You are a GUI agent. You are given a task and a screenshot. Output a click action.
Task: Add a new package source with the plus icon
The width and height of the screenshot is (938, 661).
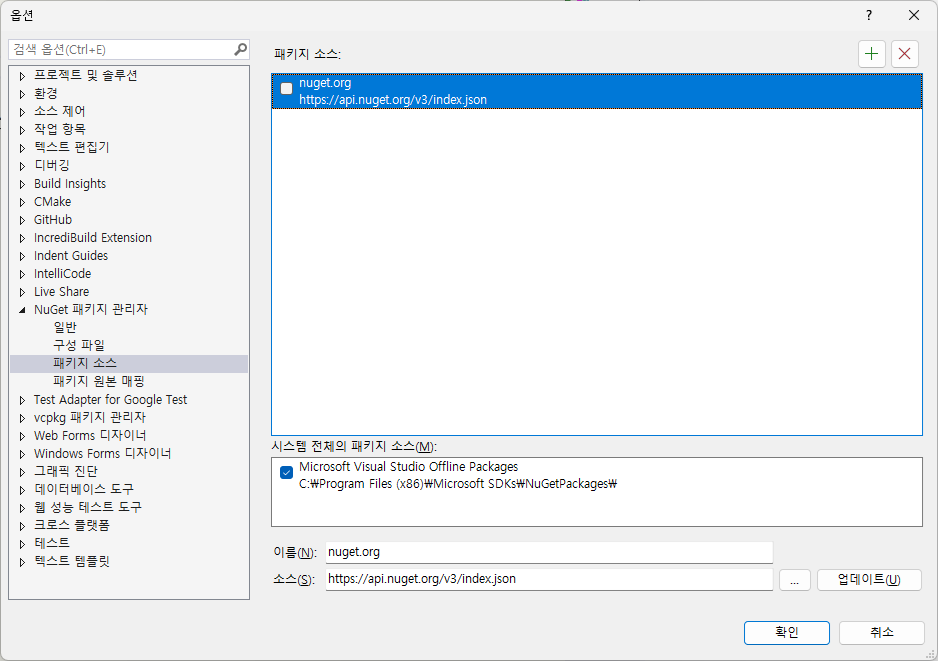point(871,54)
